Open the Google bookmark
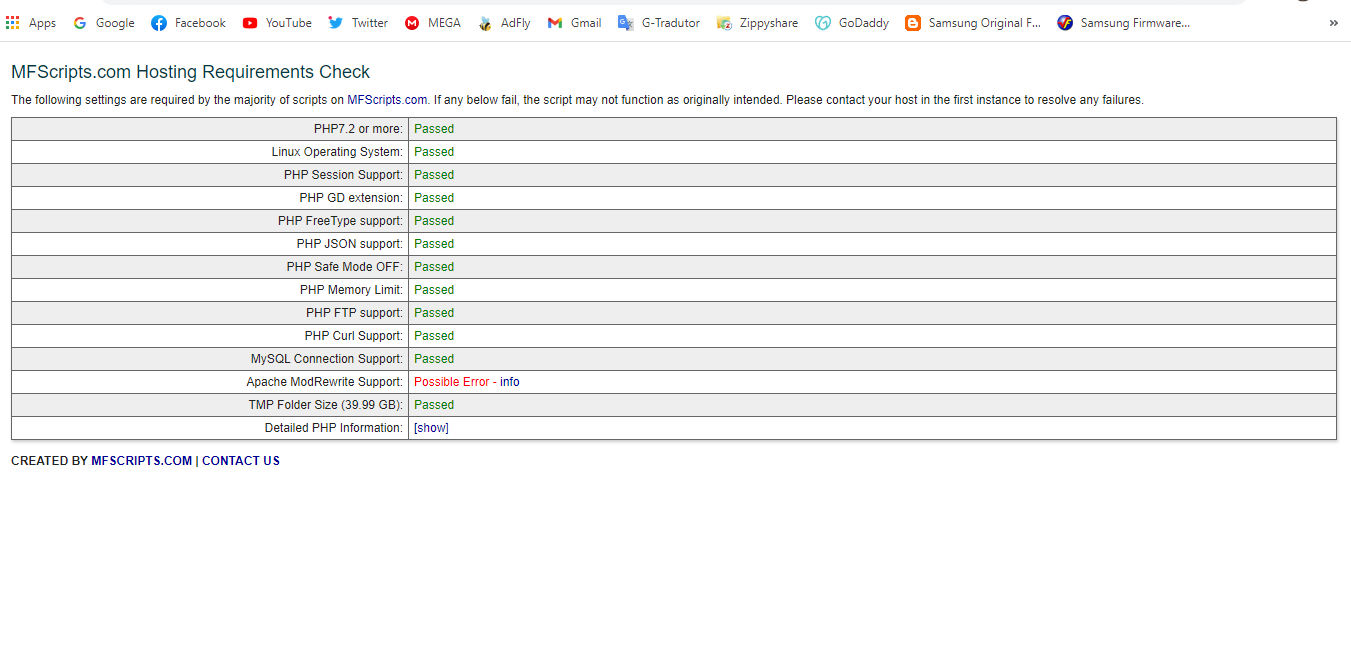Screen dimensions: 1351x645 (104, 23)
